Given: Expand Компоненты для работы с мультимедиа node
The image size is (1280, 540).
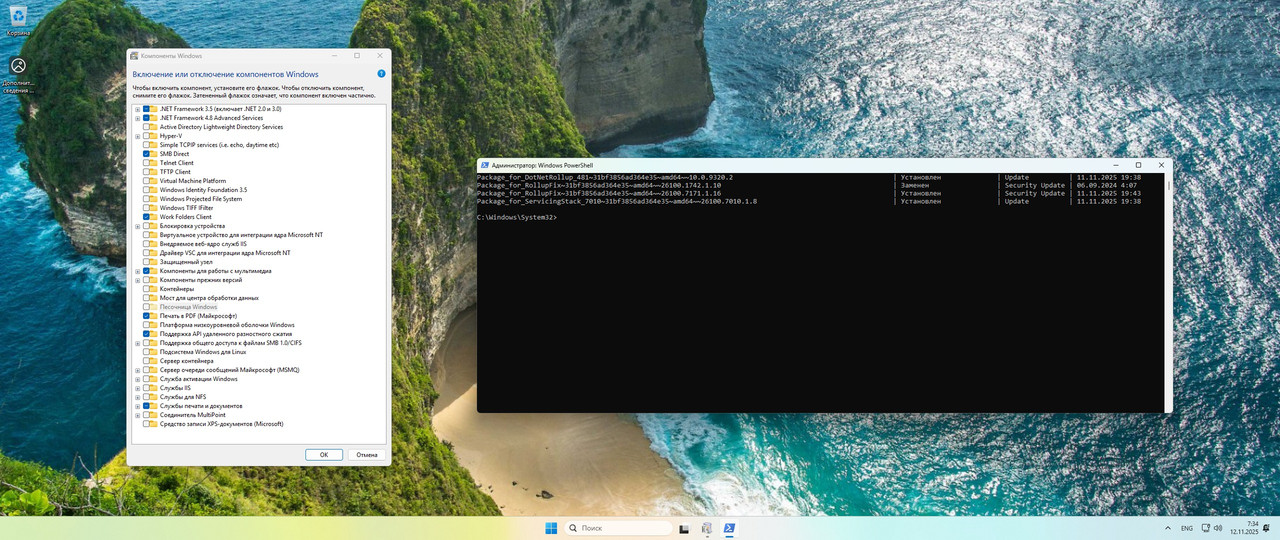Looking at the screenshot, I should click(137, 271).
